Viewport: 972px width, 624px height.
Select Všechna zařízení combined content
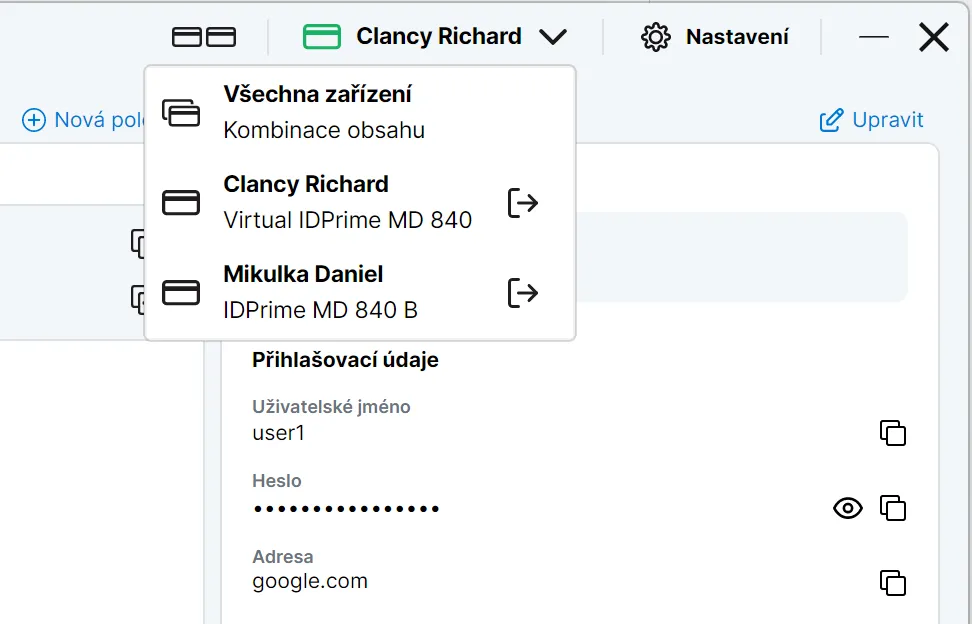point(360,112)
